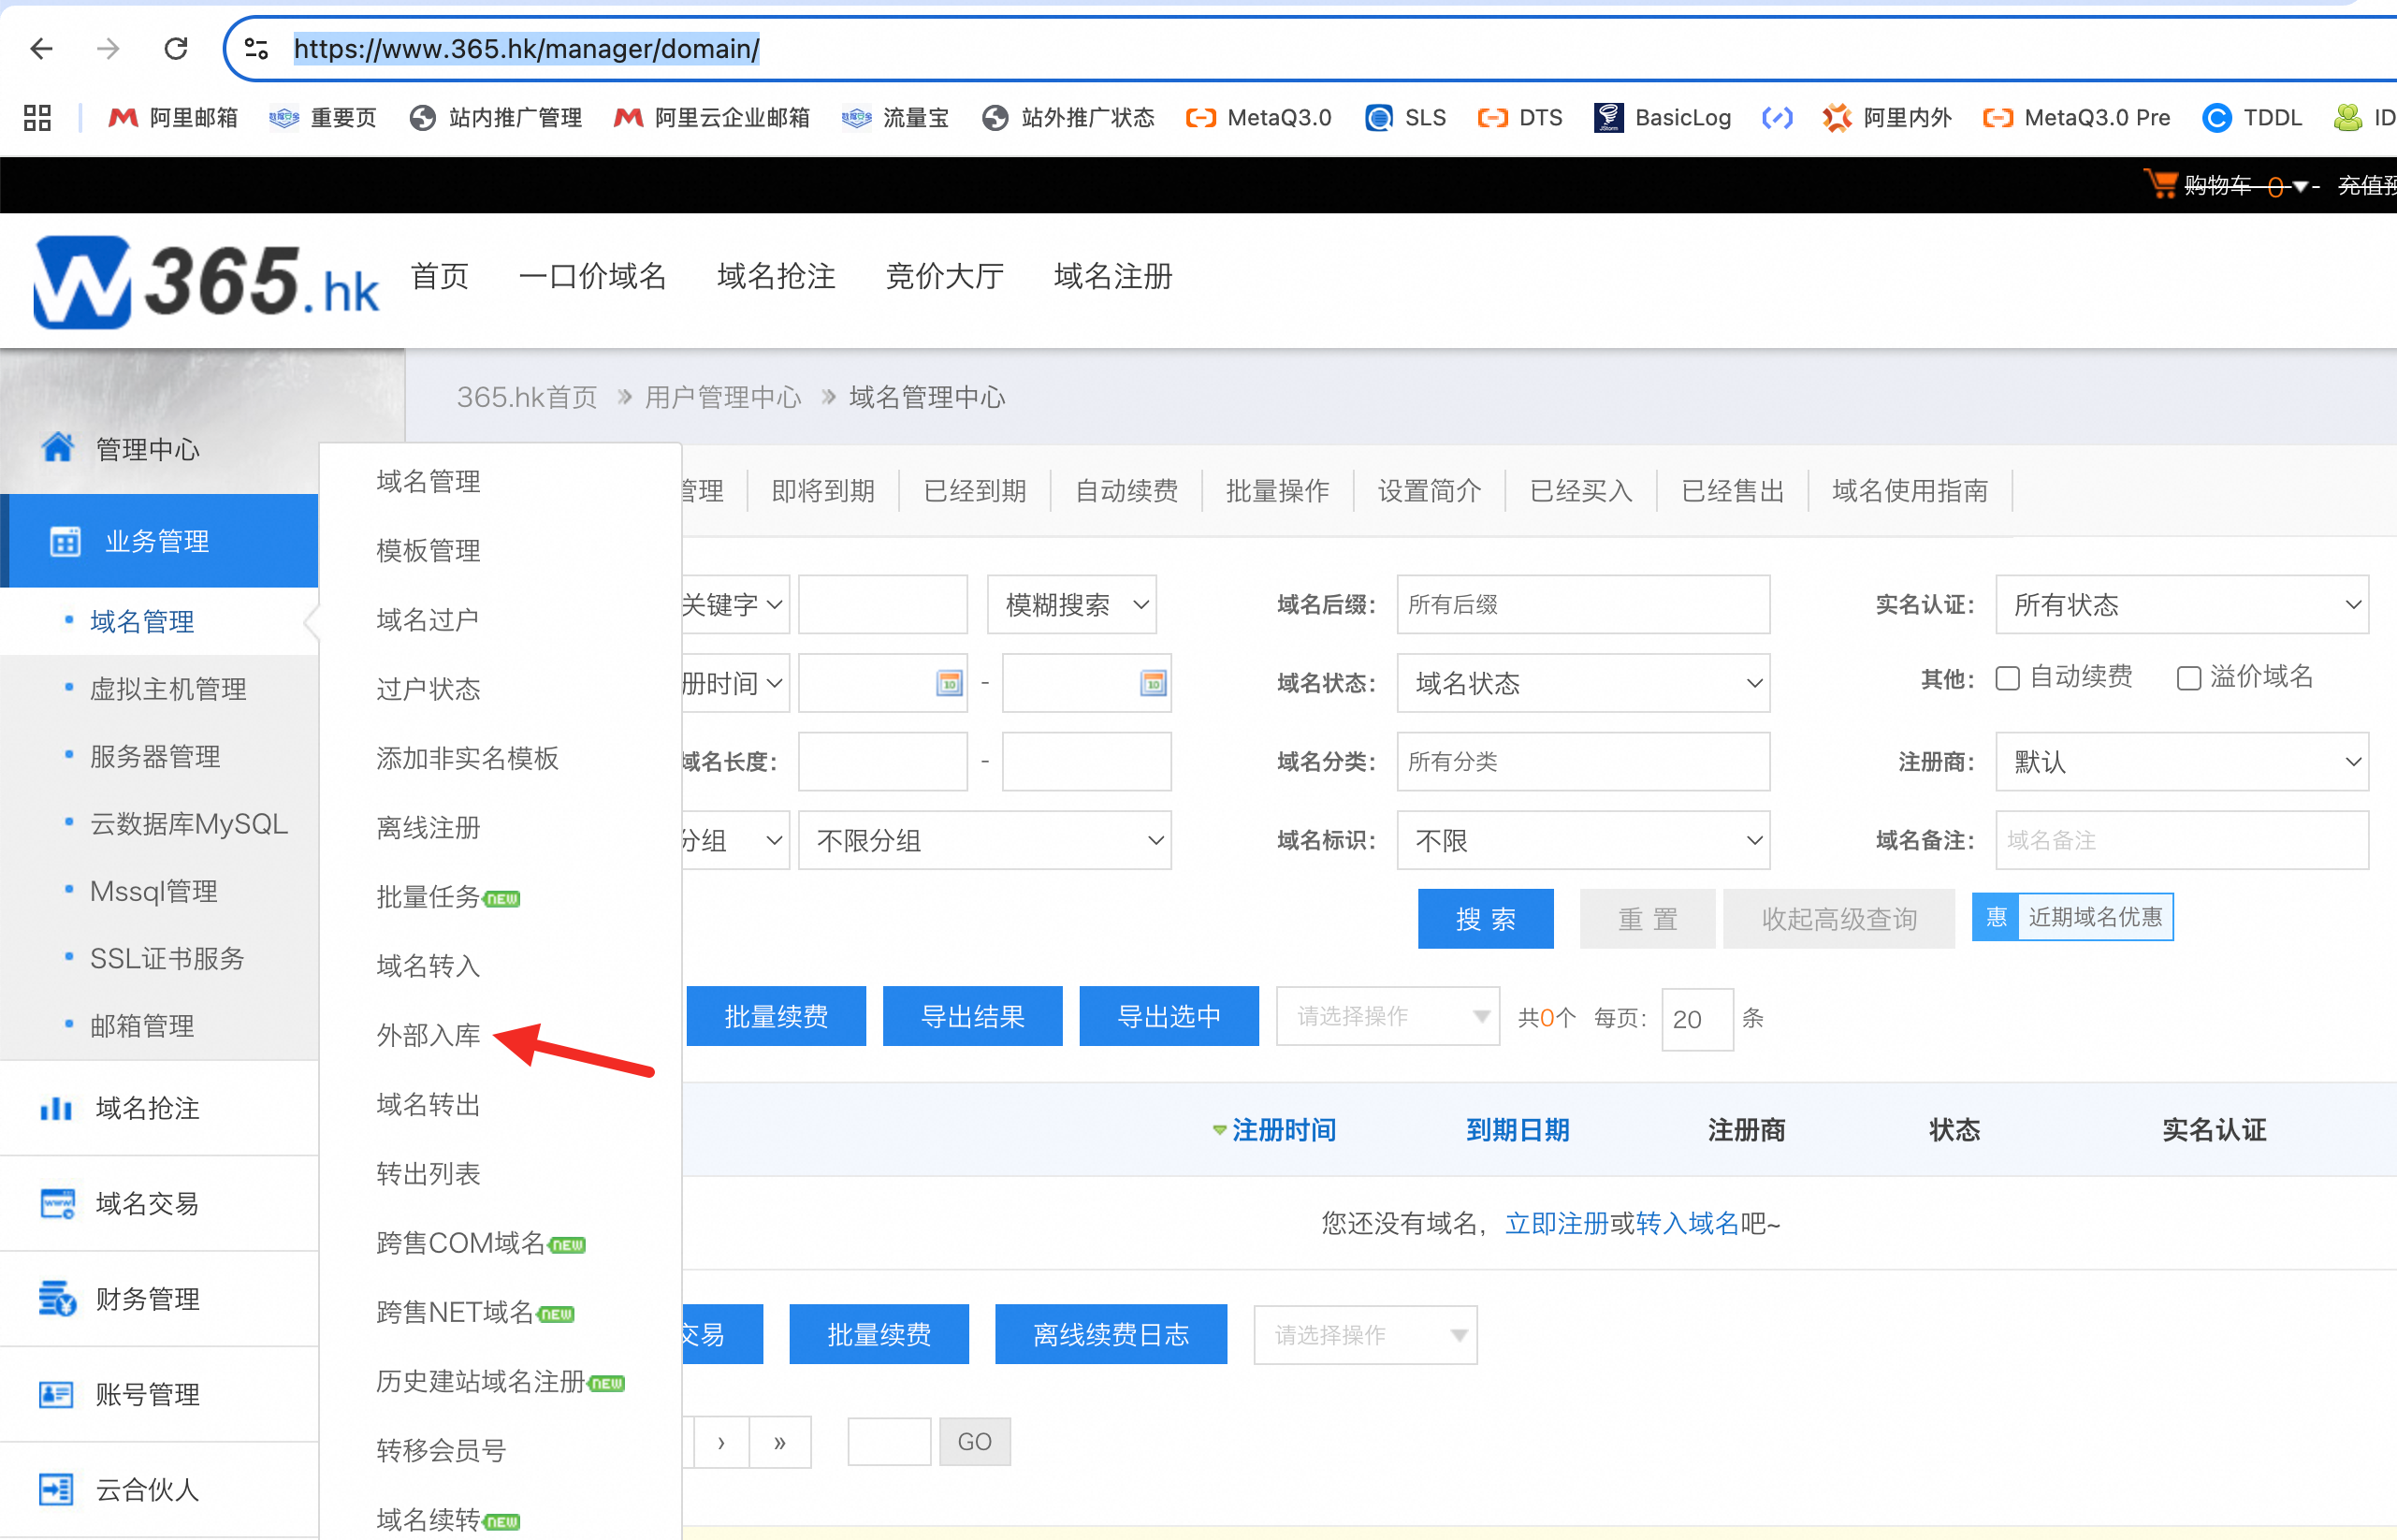Open the 阿里邮箱 bookmark

click(x=173, y=118)
